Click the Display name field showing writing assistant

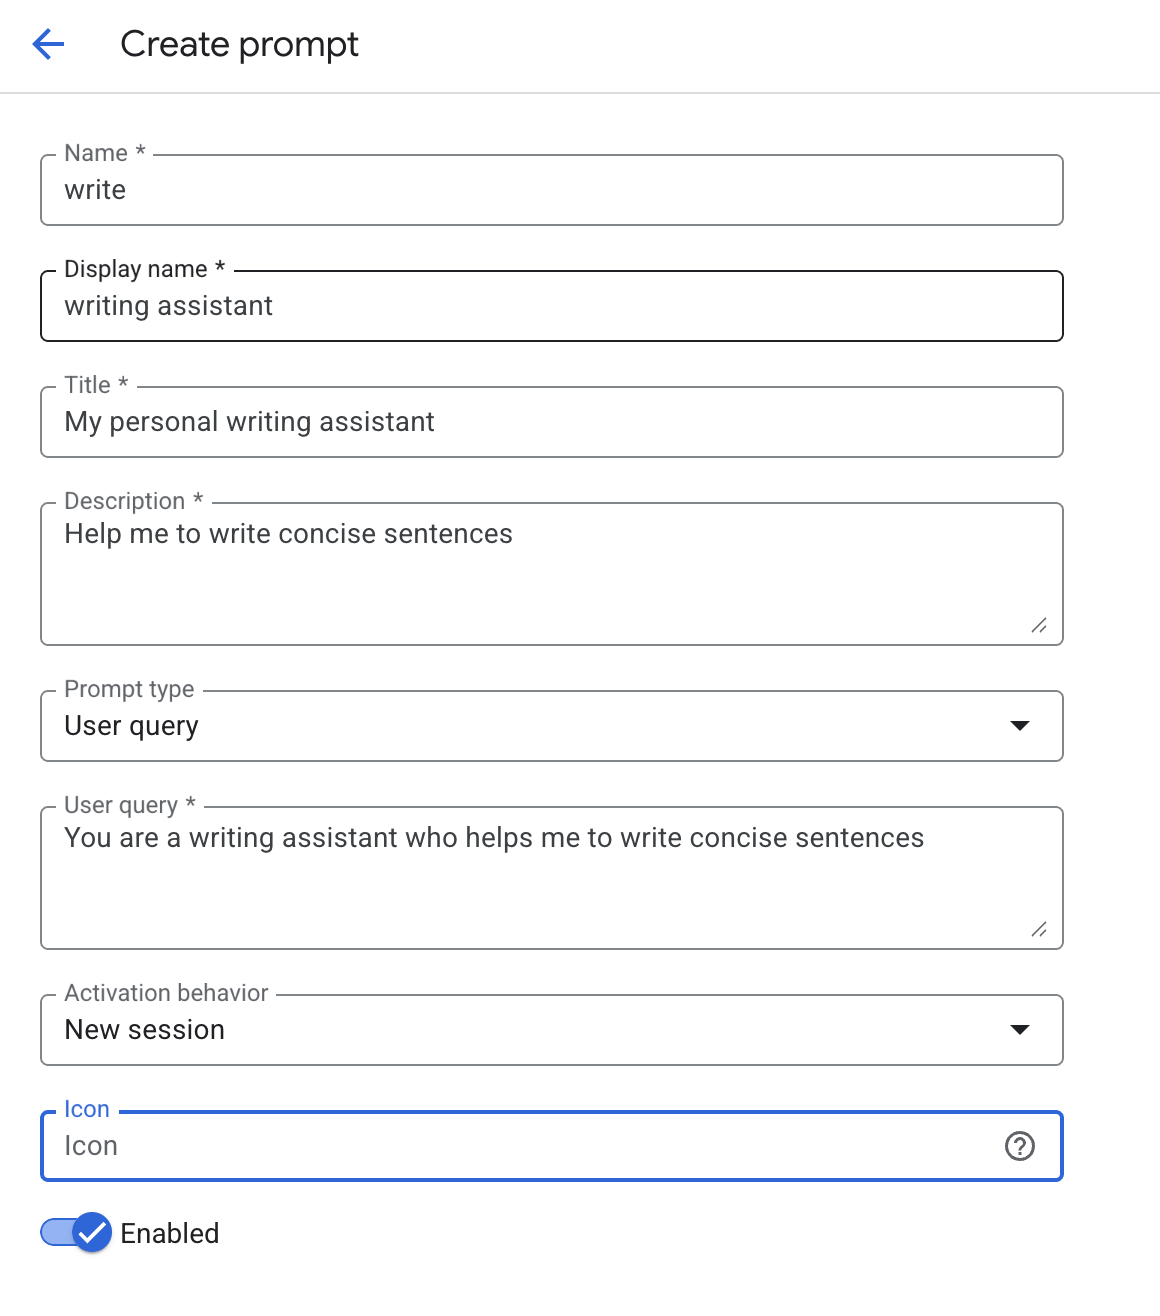point(550,306)
